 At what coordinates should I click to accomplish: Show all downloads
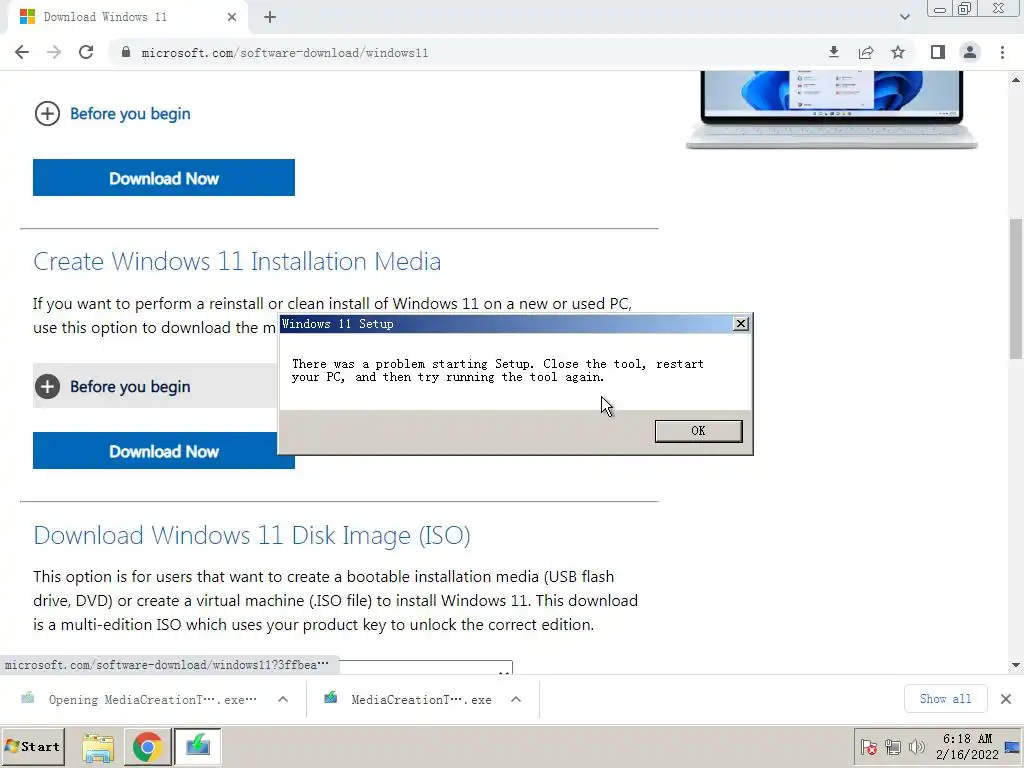pyautogui.click(x=945, y=699)
